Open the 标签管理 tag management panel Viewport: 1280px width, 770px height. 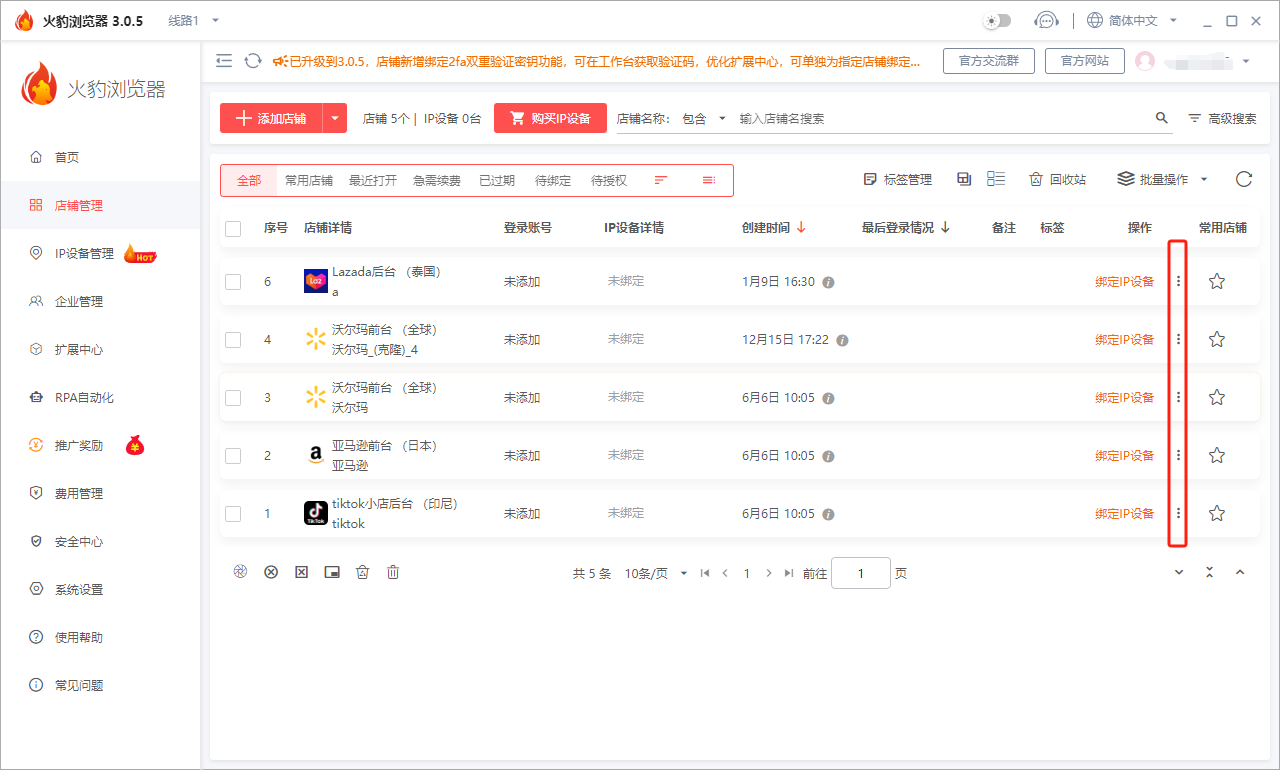pos(899,179)
